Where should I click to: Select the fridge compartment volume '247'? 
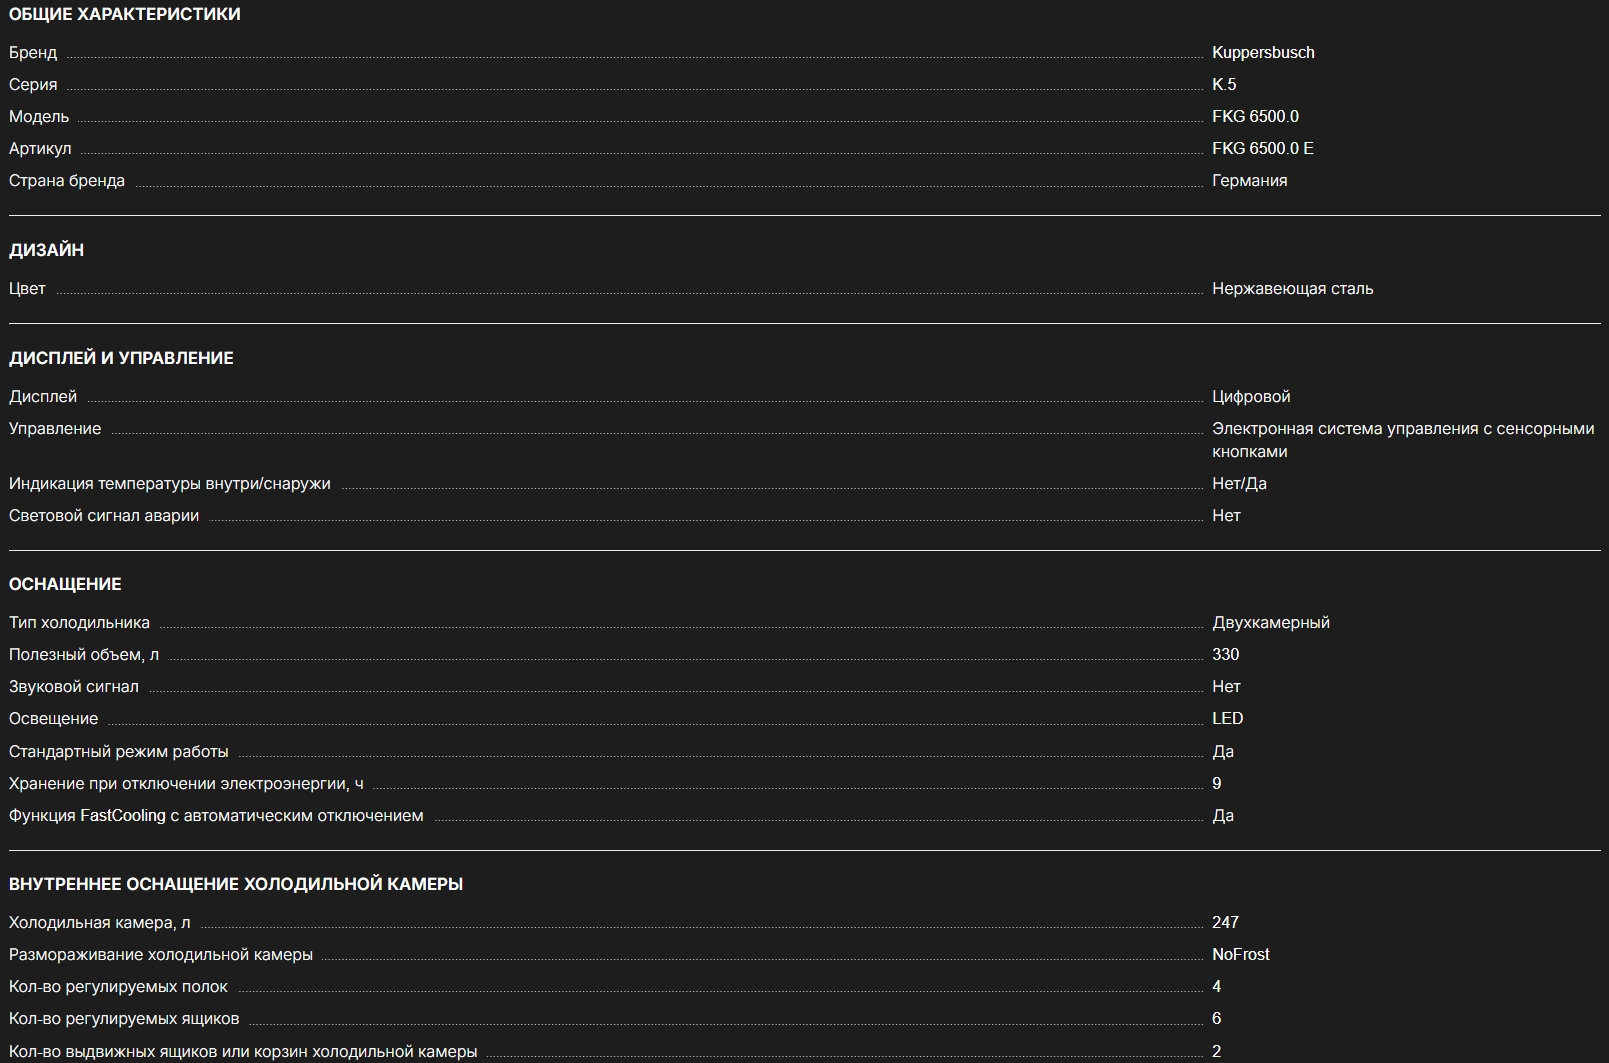[1225, 922]
